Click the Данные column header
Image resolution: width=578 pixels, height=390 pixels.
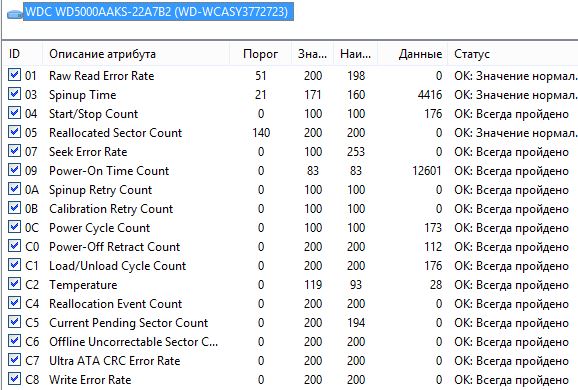412,54
